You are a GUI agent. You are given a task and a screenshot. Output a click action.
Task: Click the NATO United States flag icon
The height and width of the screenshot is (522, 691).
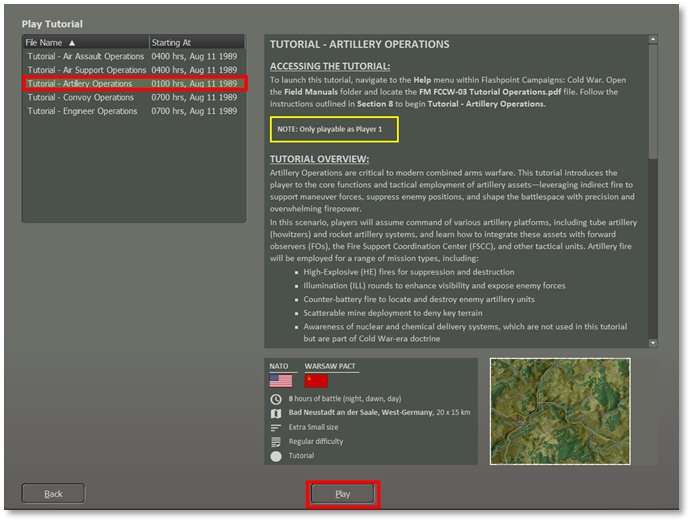[280, 381]
